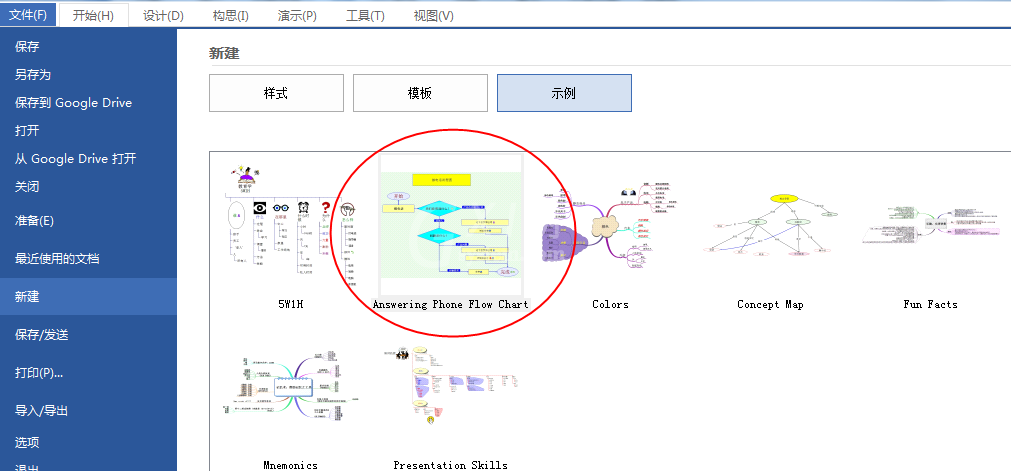Switch to the 工具(T) ribbon tab
The width and height of the screenshot is (1011, 471).
coord(365,15)
